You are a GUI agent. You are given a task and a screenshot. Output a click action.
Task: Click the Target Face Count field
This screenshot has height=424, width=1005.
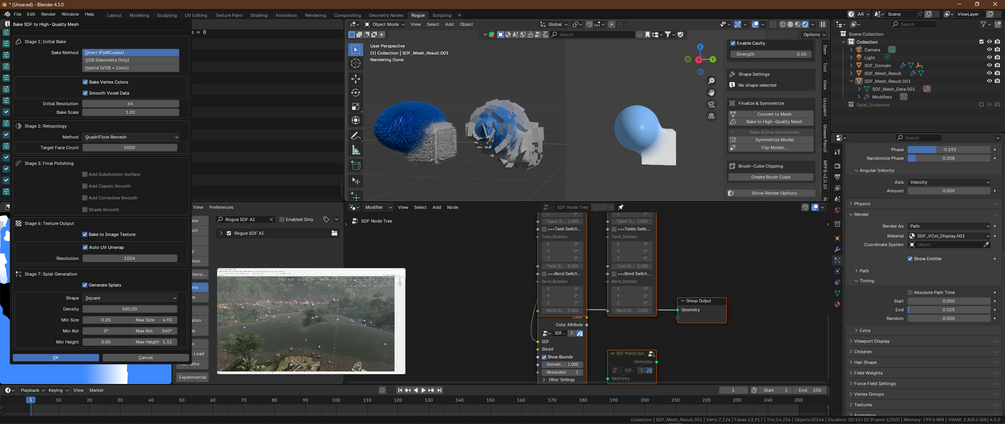click(x=129, y=147)
